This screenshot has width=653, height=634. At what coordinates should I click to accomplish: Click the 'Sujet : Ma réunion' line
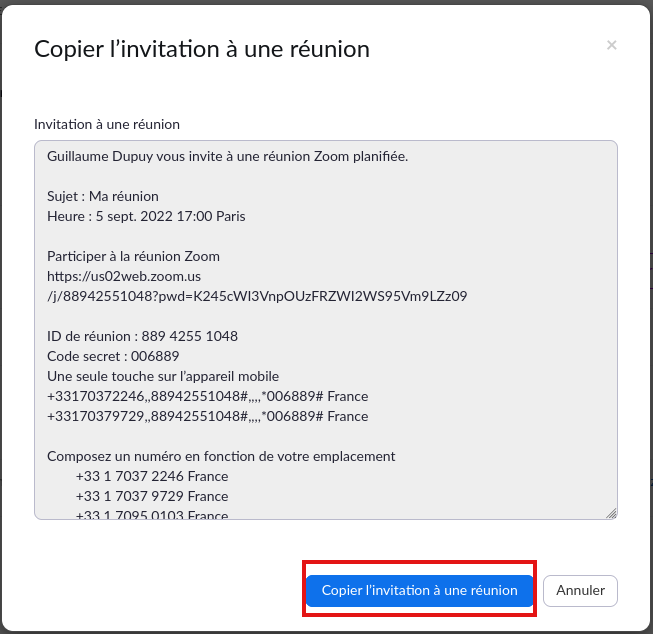pos(103,196)
